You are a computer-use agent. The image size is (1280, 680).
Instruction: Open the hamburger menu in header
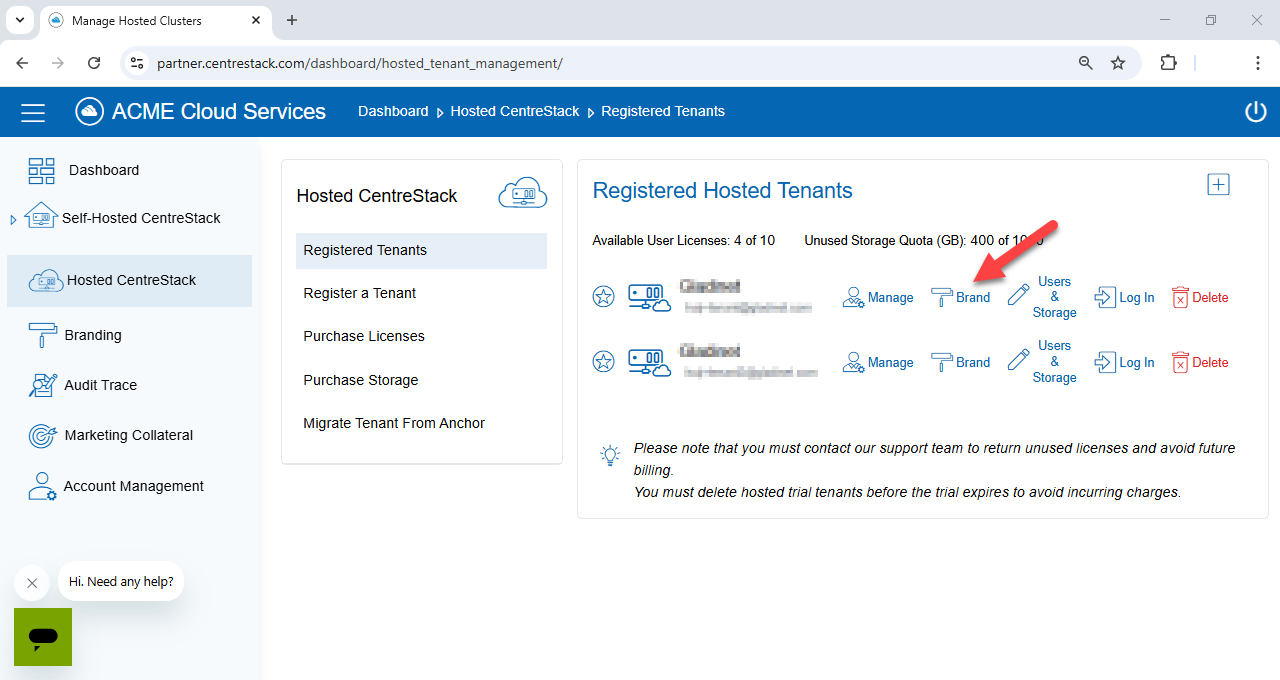(33, 112)
